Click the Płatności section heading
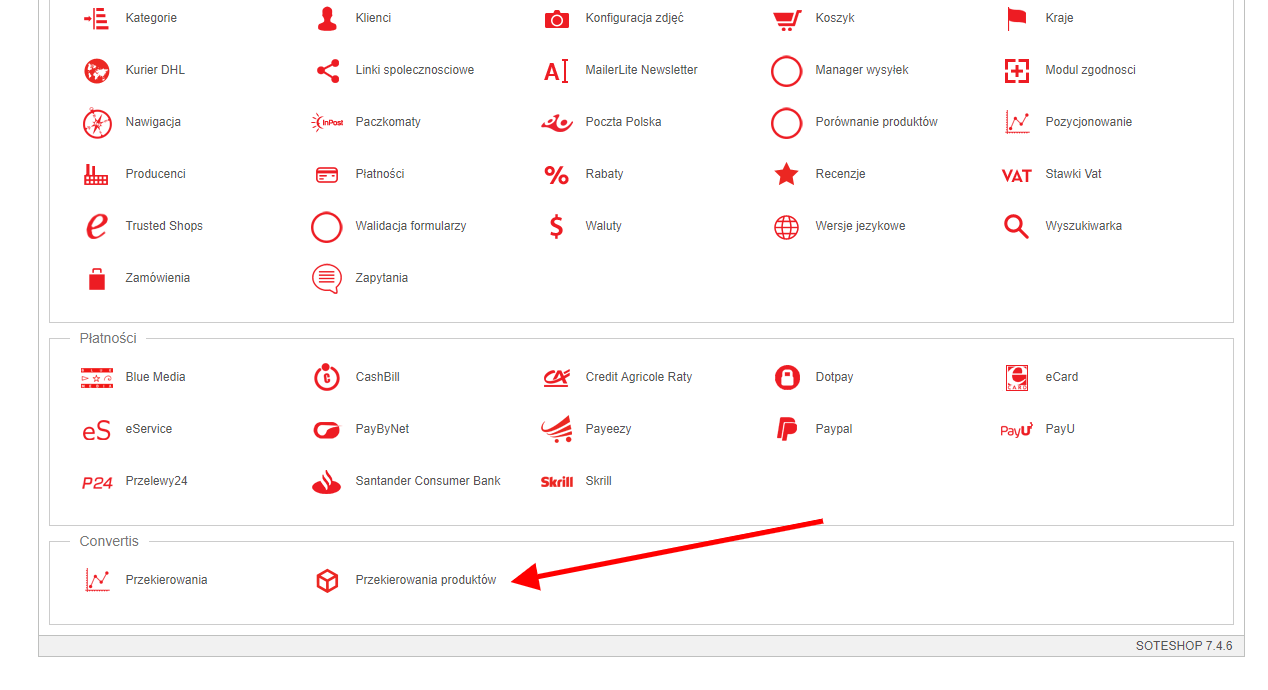Viewport: 1268px width, 690px height. coord(108,338)
